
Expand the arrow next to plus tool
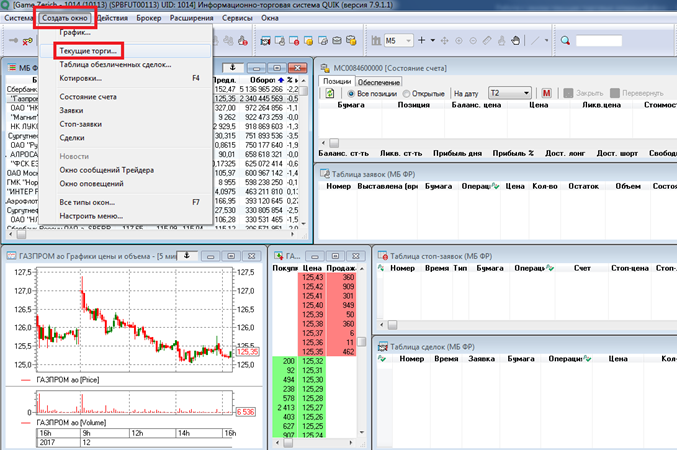pos(433,41)
